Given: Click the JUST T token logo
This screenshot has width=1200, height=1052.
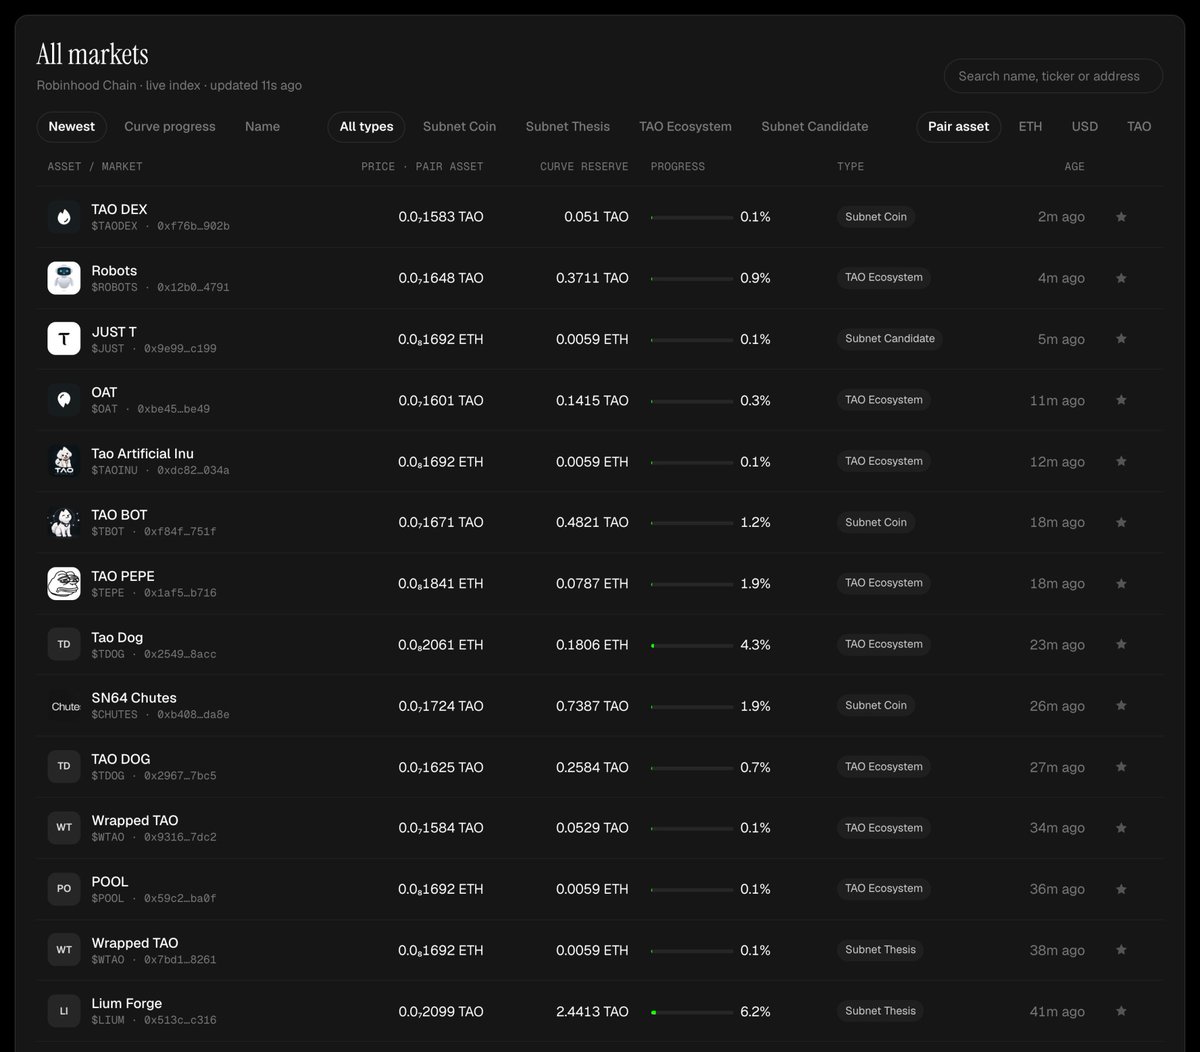Looking at the screenshot, I should coord(64,339).
